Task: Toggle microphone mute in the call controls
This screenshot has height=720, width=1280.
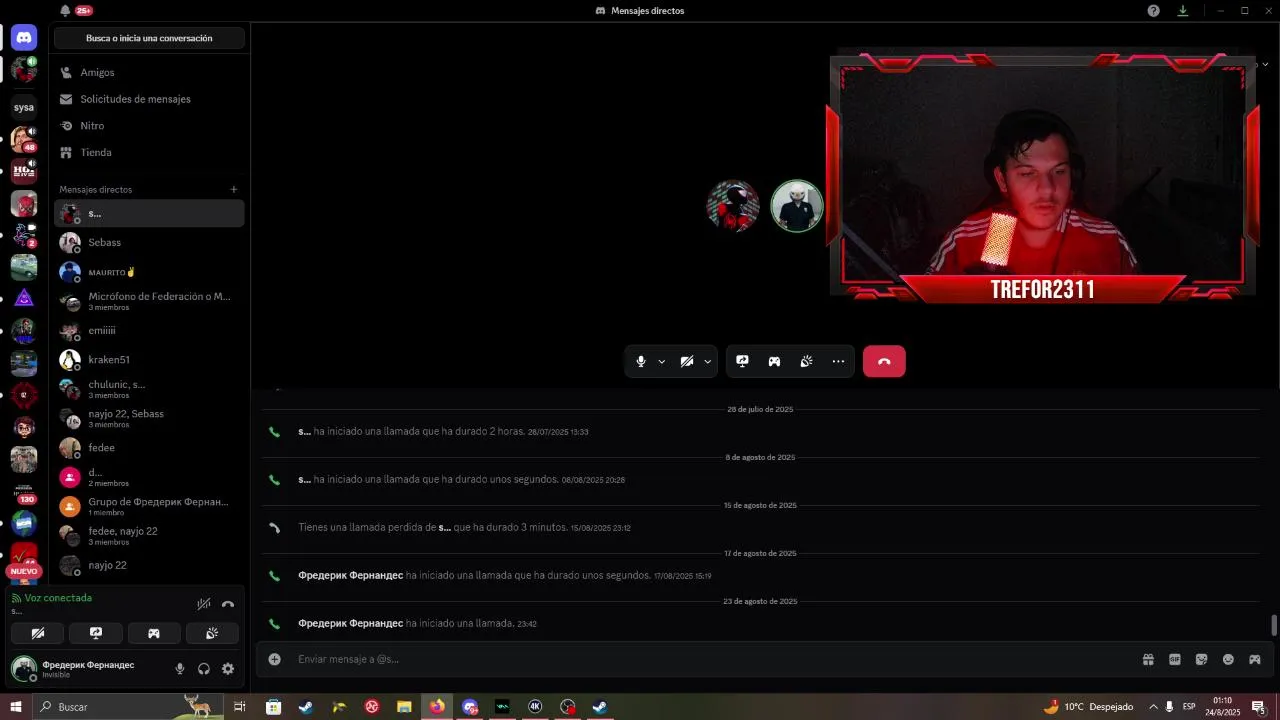Action: click(x=641, y=361)
